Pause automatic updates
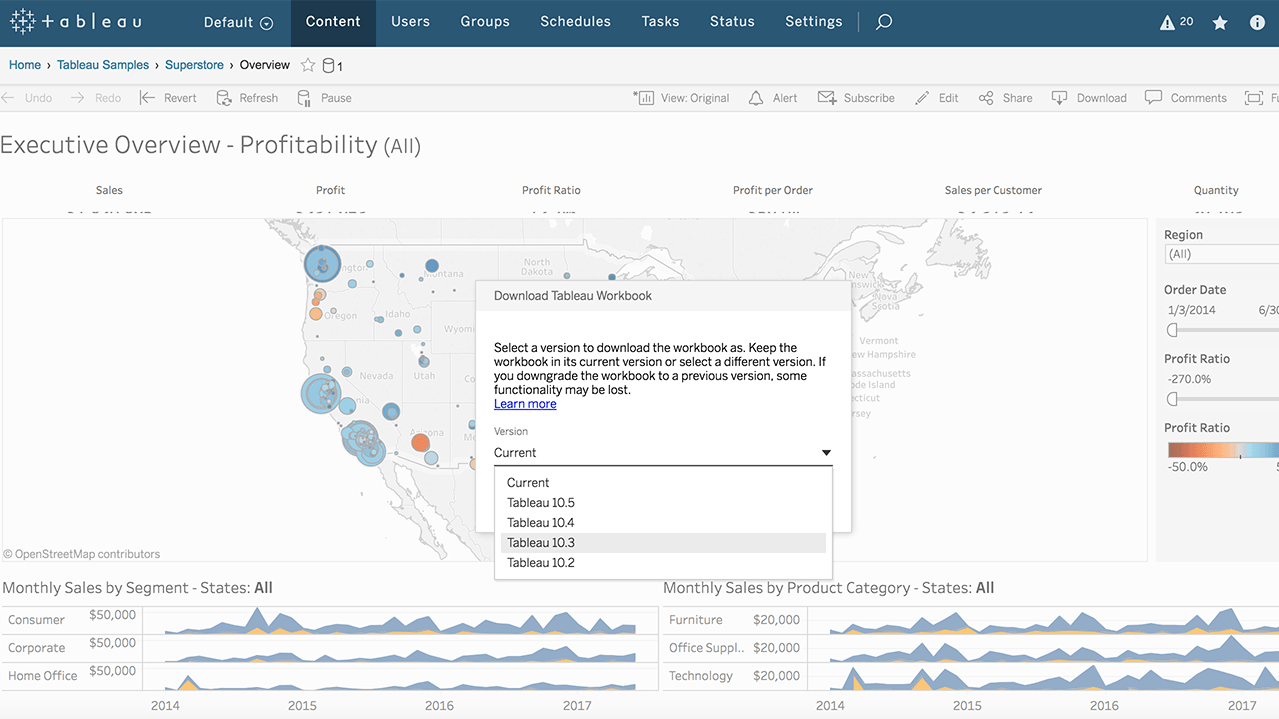1279x719 pixels. [x=324, y=98]
